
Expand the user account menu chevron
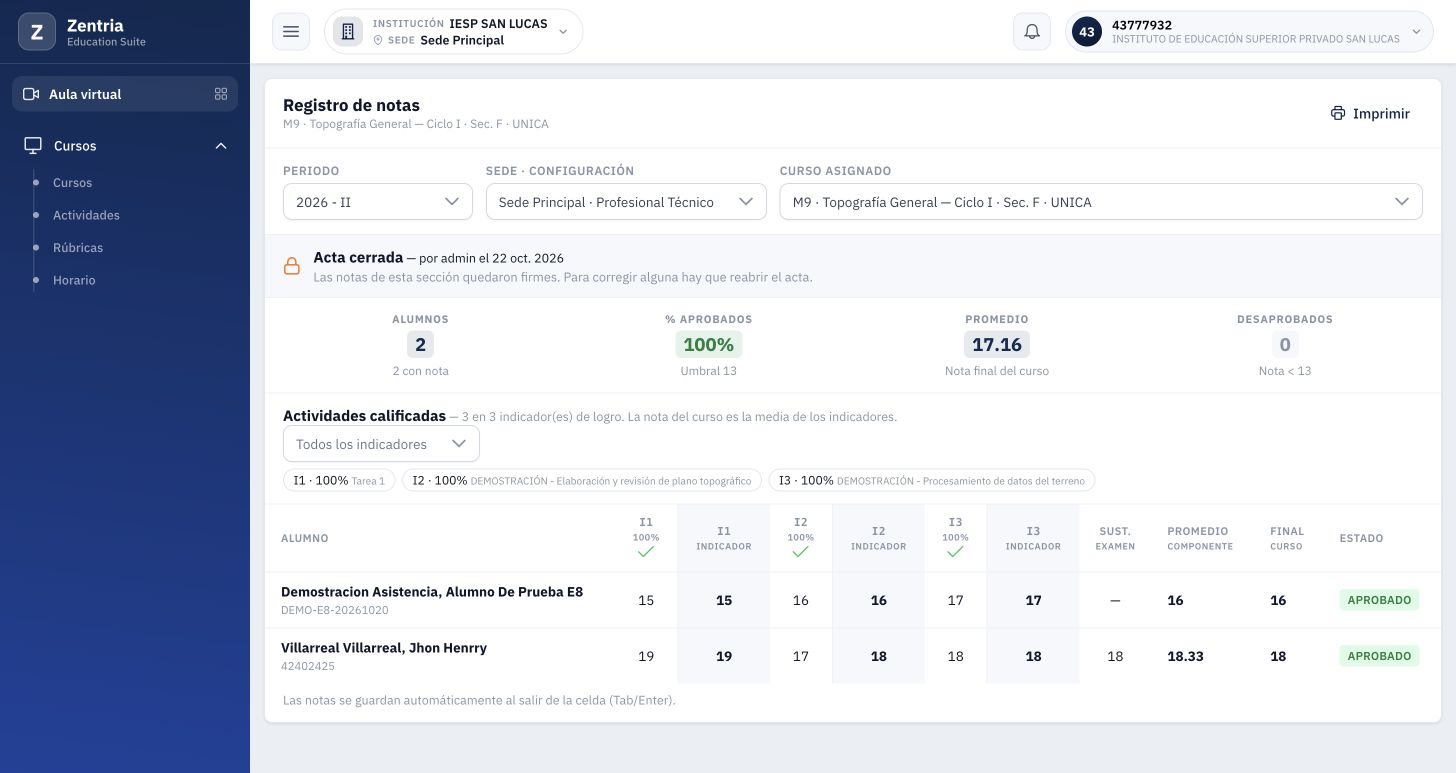pyautogui.click(x=1416, y=32)
